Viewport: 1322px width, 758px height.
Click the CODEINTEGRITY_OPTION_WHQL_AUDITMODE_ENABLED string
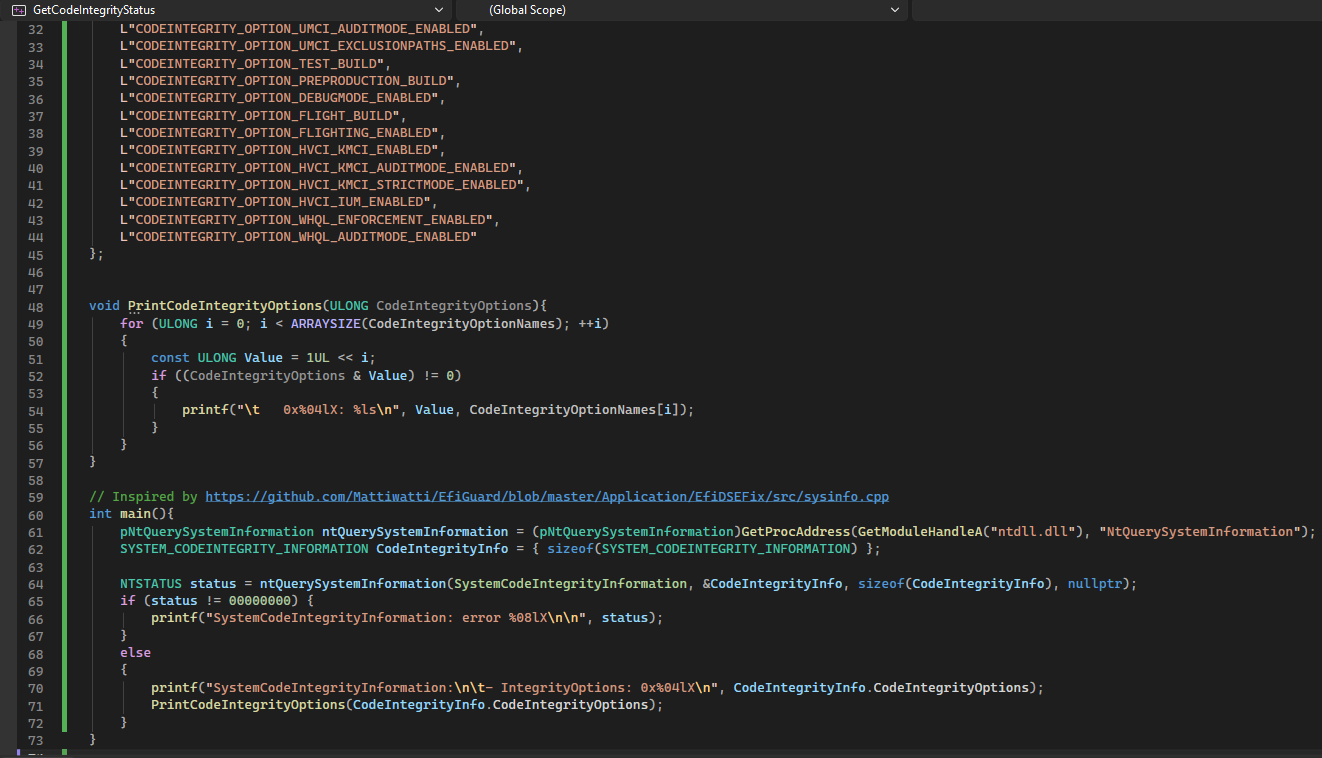tap(298, 237)
